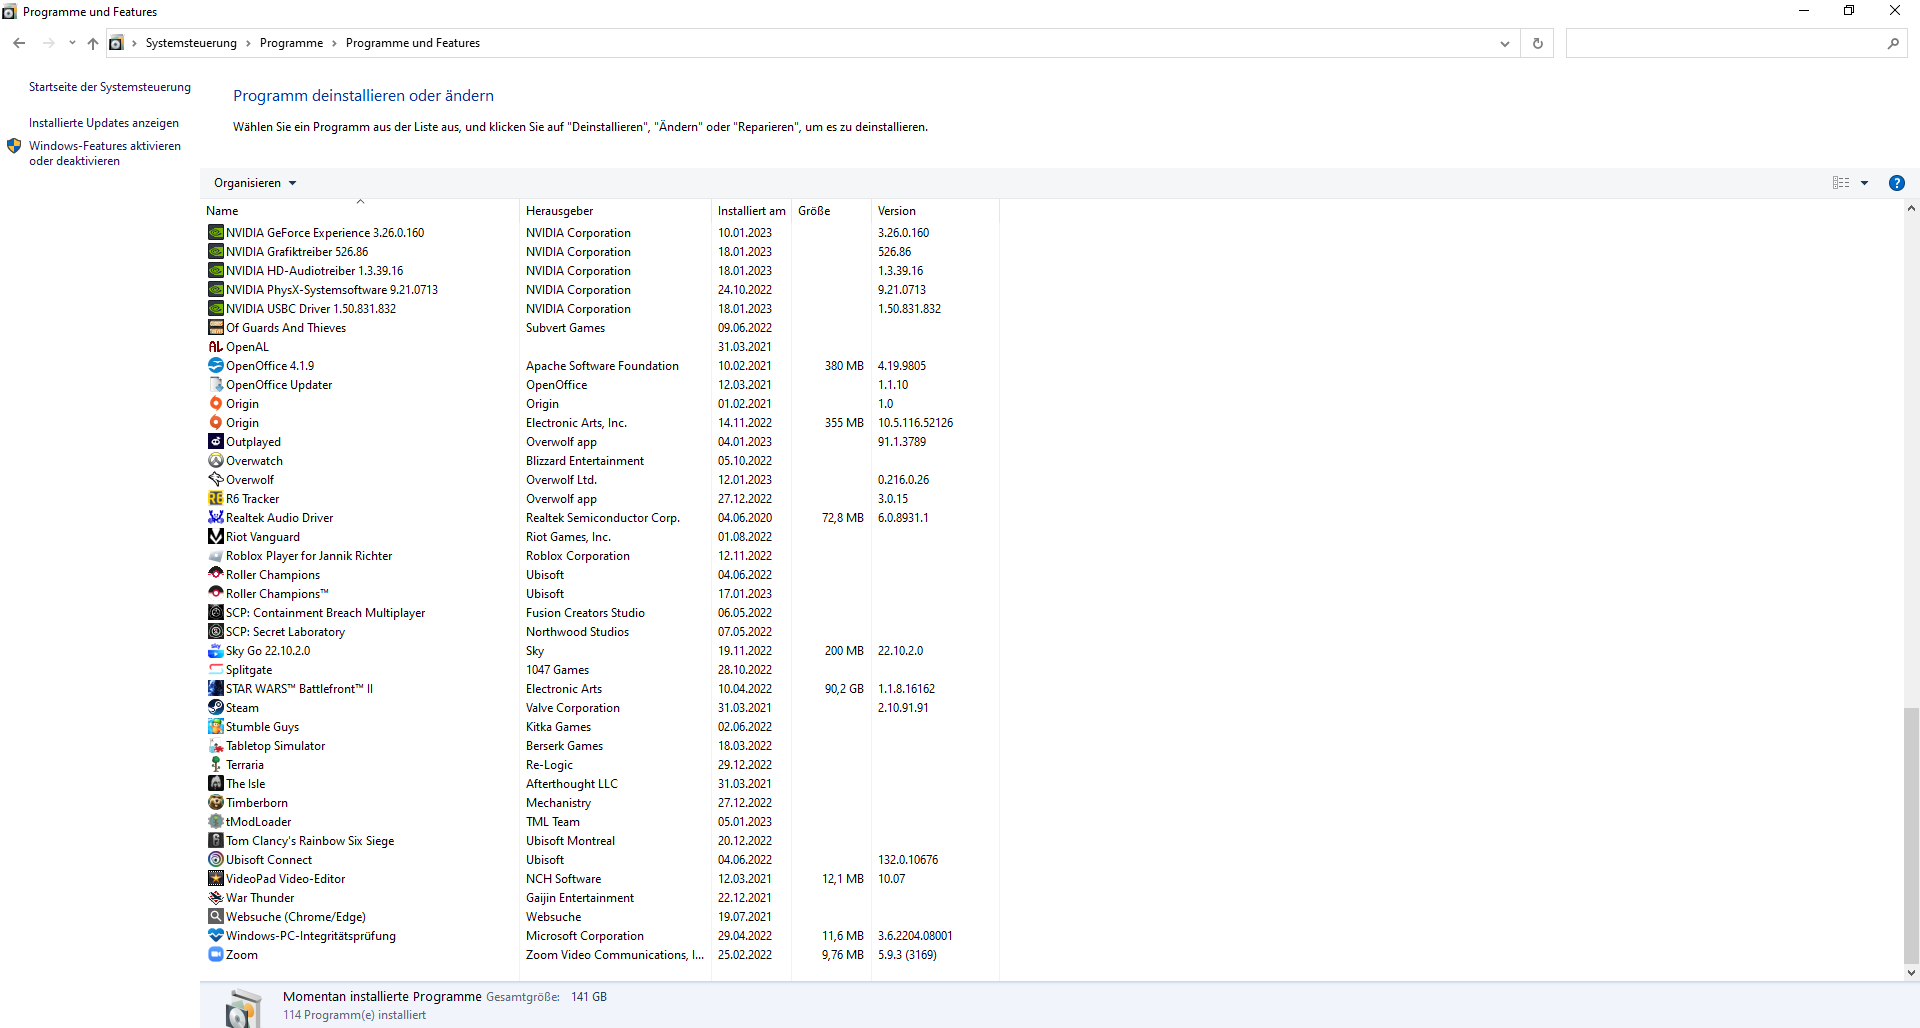Image resolution: width=1920 pixels, height=1028 pixels.
Task: Select the Terraria tree icon
Action: pos(215,764)
